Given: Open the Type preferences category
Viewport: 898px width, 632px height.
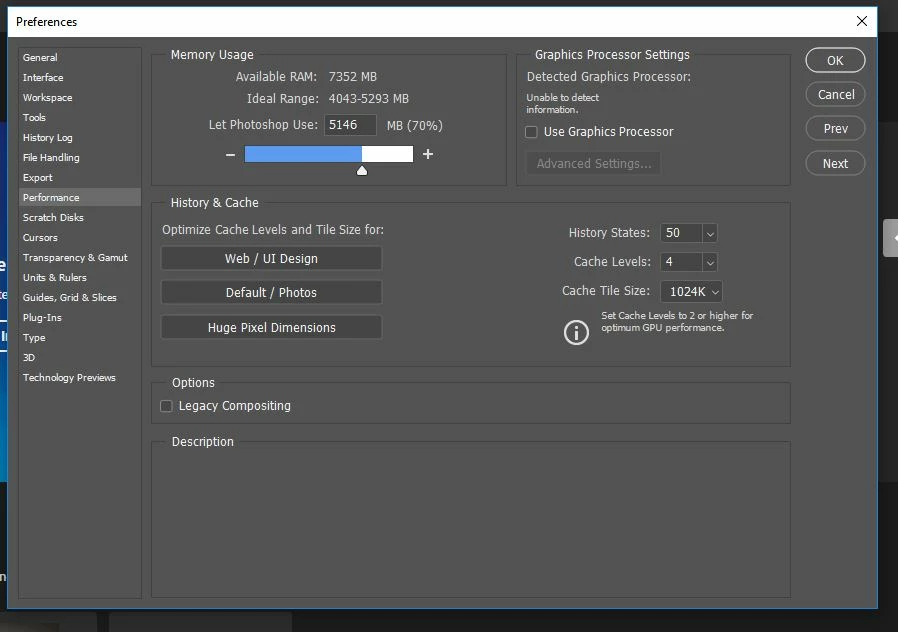Looking at the screenshot, I should coord(80,338).
